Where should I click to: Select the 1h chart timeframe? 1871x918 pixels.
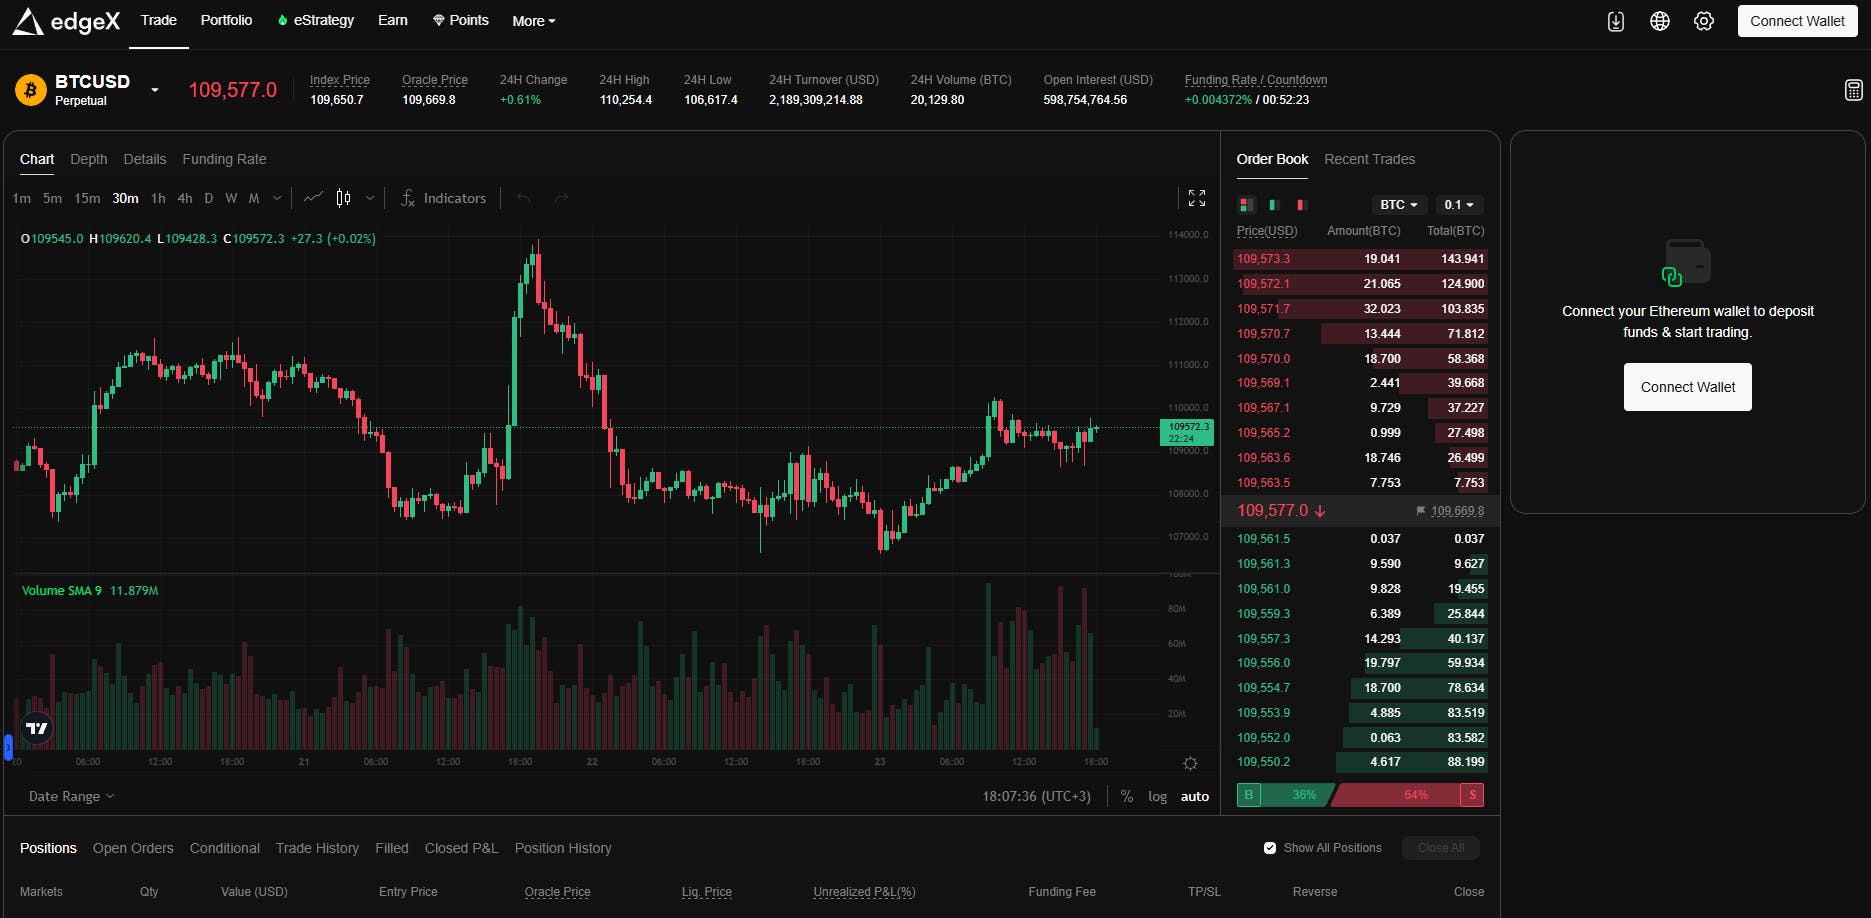(x=157, y=198)
